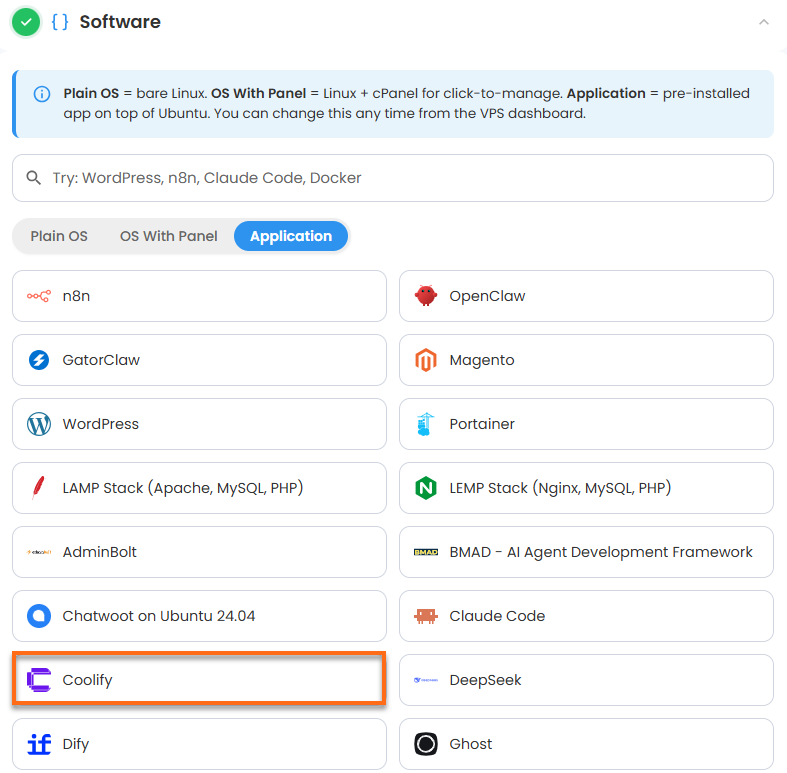The image size is (787, 773).
Task: Switch to the Plain OS tab
Action: (x=59, y=236)
